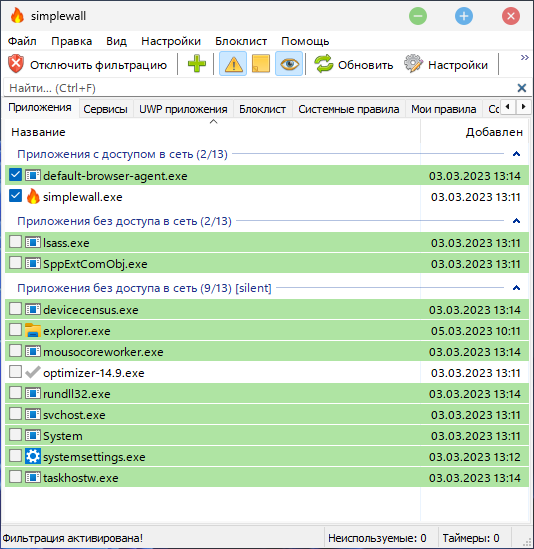Enable the SppExtComObj.exe checkbox

pyautogui.click(x=15, y=263)
